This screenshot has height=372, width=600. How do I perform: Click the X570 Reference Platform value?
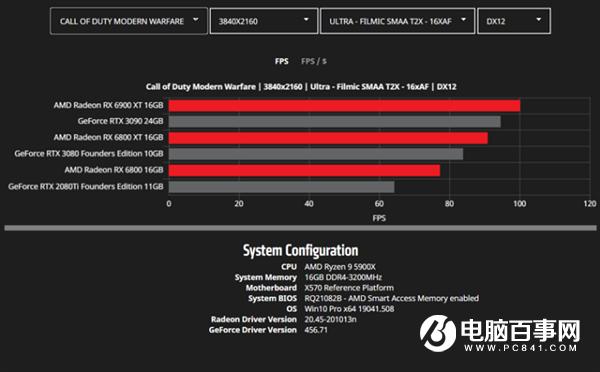(x=349, y=288)
